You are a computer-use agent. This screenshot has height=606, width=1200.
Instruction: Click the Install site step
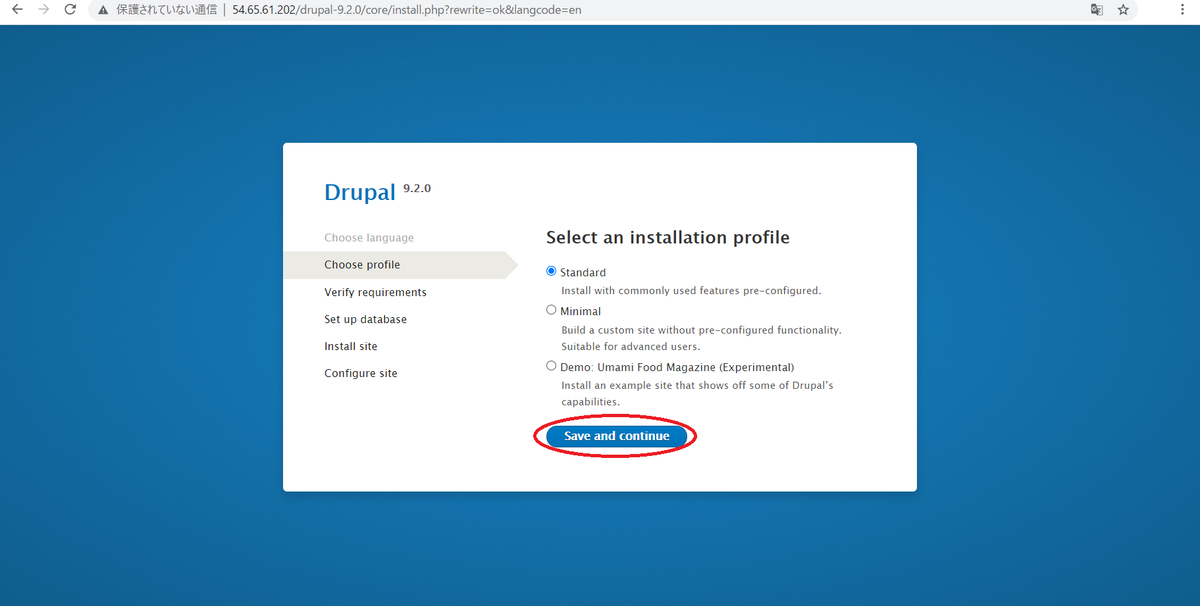[350, 346]
